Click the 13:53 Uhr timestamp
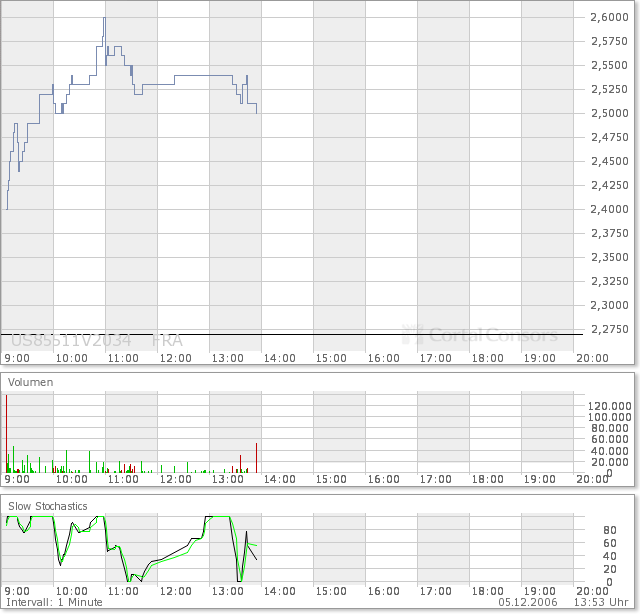Viewport: 640px width, 614px height. pyautogui.click(x=601, y=602)
